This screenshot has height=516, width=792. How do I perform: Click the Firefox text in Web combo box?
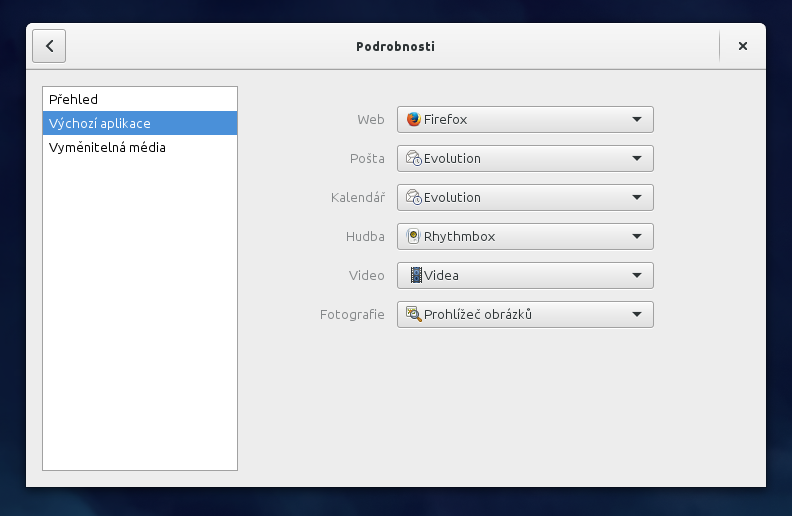pyautogui.click(x=445, y=119)
